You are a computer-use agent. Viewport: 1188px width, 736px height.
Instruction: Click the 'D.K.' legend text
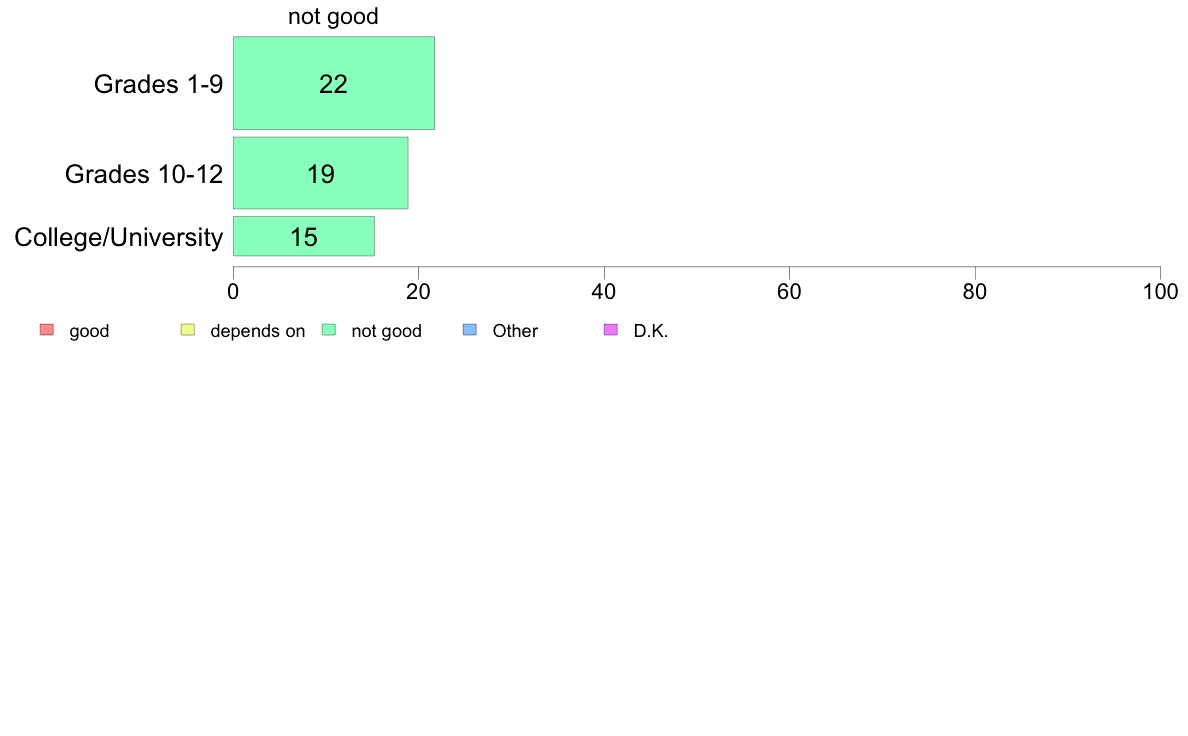pos(651,331)
